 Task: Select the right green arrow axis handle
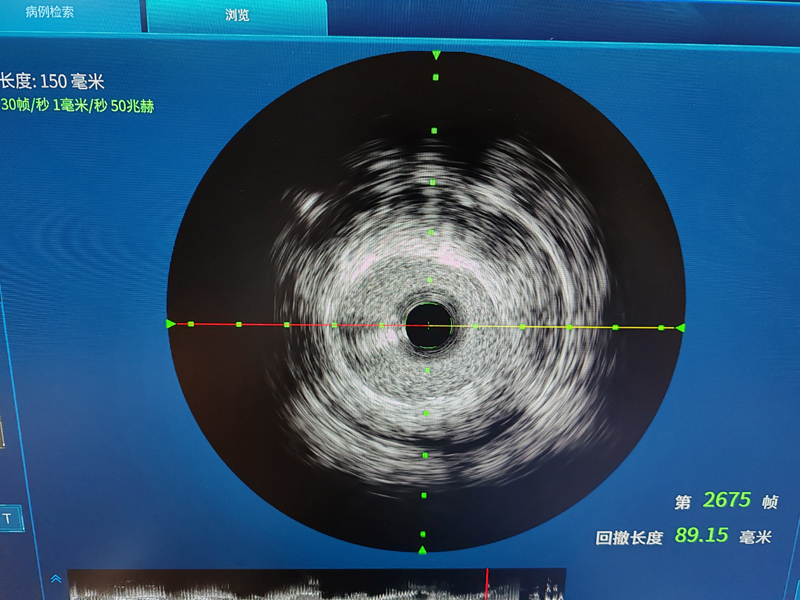tap(681, 327)
